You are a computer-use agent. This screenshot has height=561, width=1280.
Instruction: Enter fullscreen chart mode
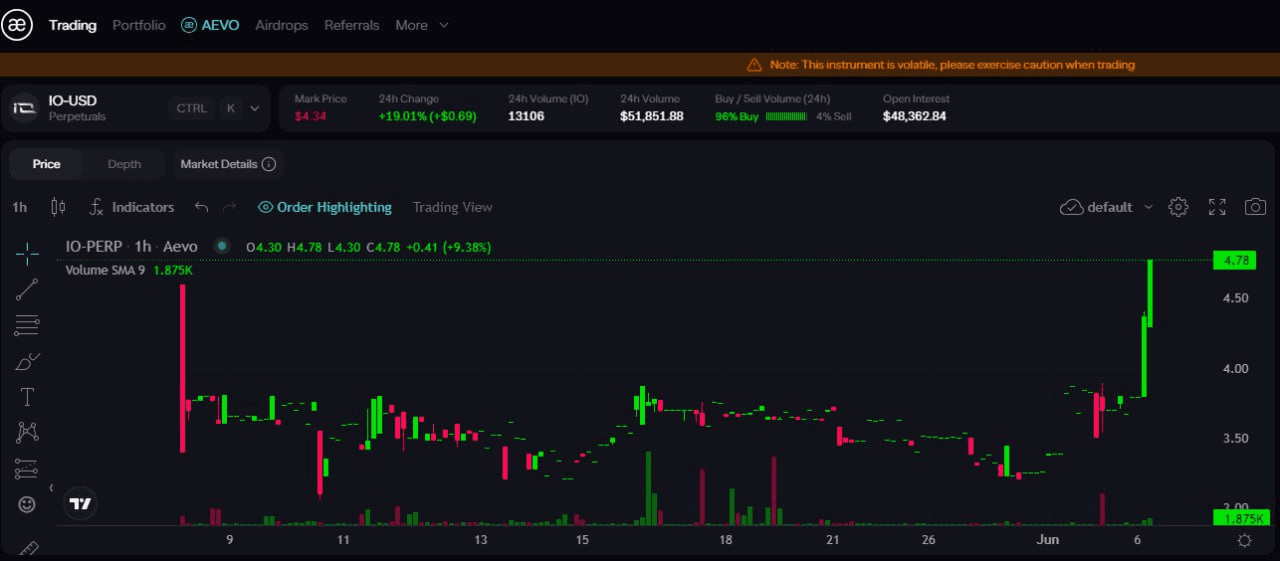point(1217,207)
